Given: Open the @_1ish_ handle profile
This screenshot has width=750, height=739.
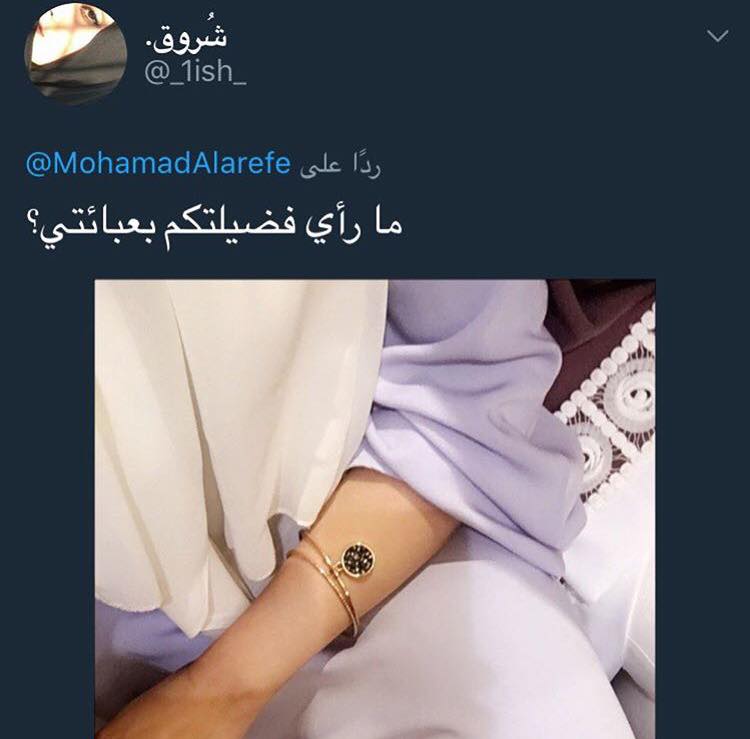Looking at the screenshot, I should (195, 72).
